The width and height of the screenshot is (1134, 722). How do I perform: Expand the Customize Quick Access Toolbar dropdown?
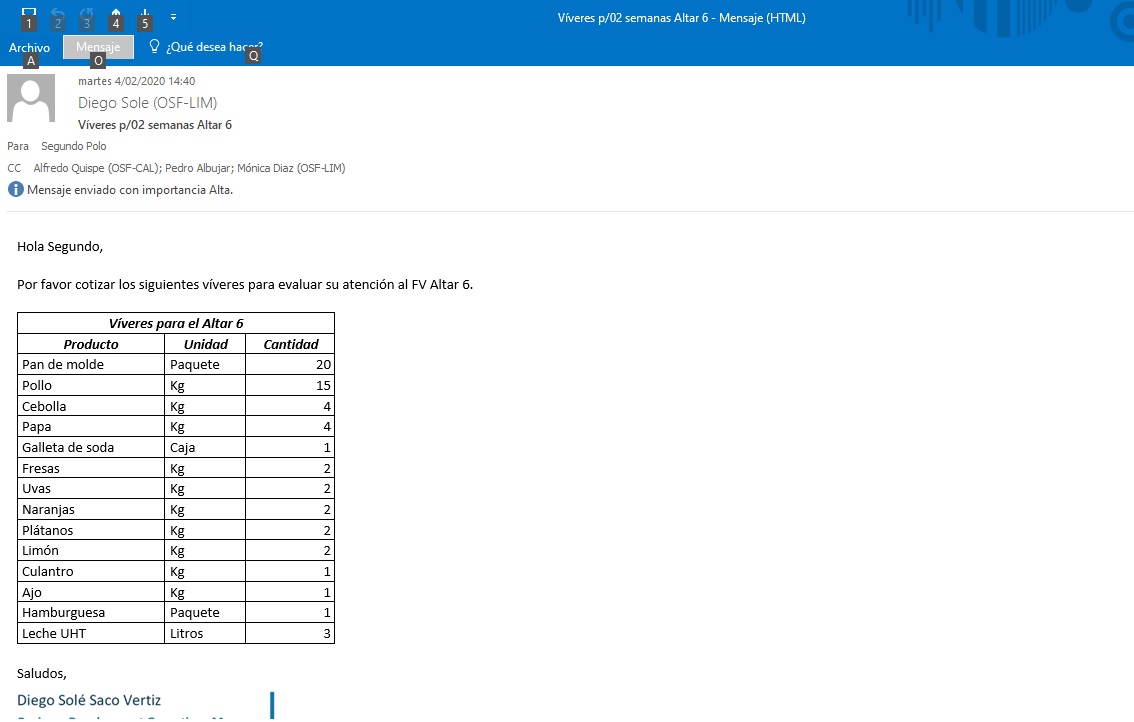(174, 17)
